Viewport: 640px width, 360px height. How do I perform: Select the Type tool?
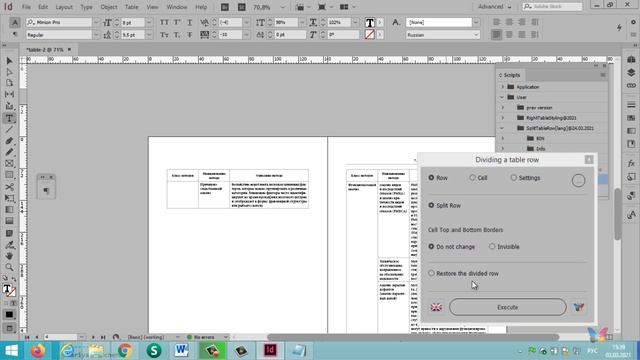click(x=9, y=118)
